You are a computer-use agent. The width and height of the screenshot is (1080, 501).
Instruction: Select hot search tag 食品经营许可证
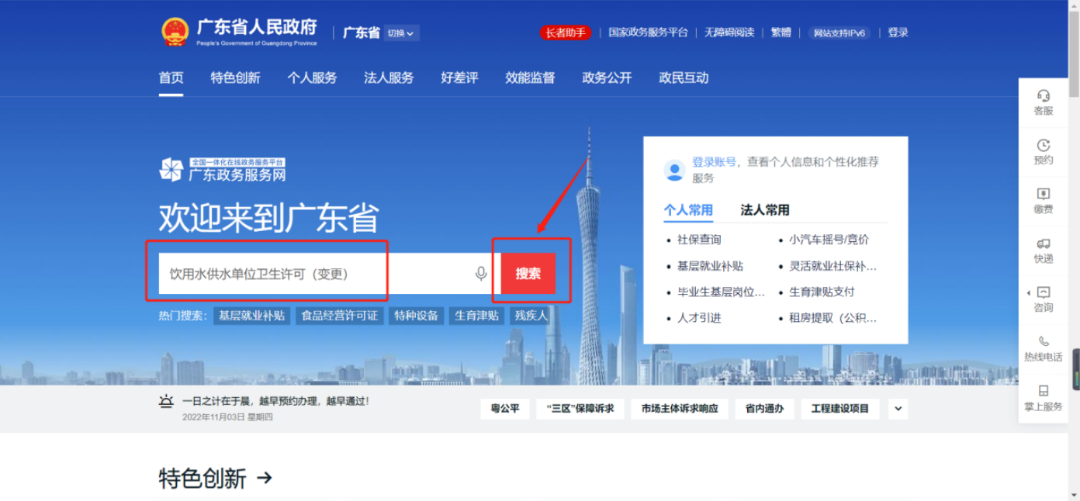(x=340, y=316)
